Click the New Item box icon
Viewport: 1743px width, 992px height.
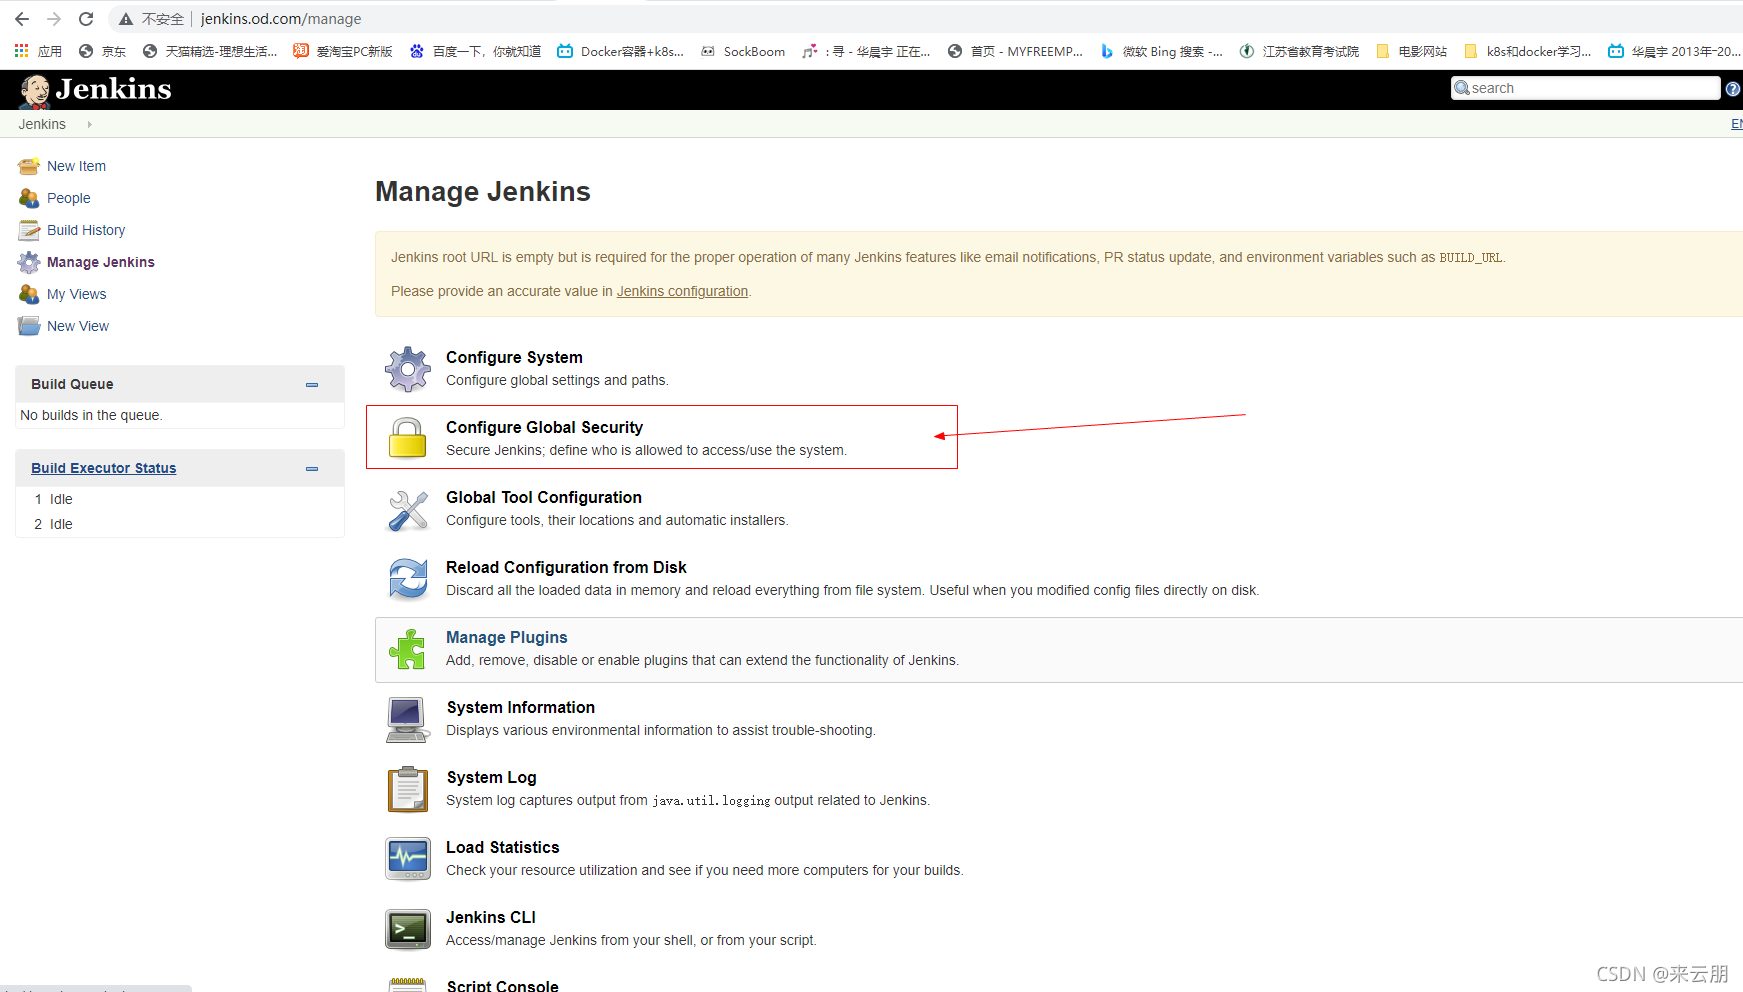29,166
